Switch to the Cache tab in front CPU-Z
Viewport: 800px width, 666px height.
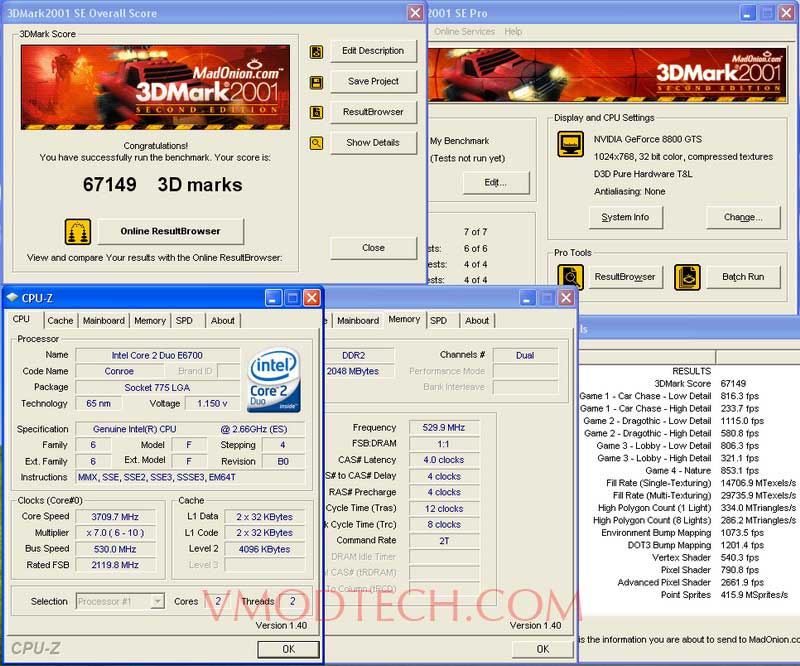[x=60, y=320]
